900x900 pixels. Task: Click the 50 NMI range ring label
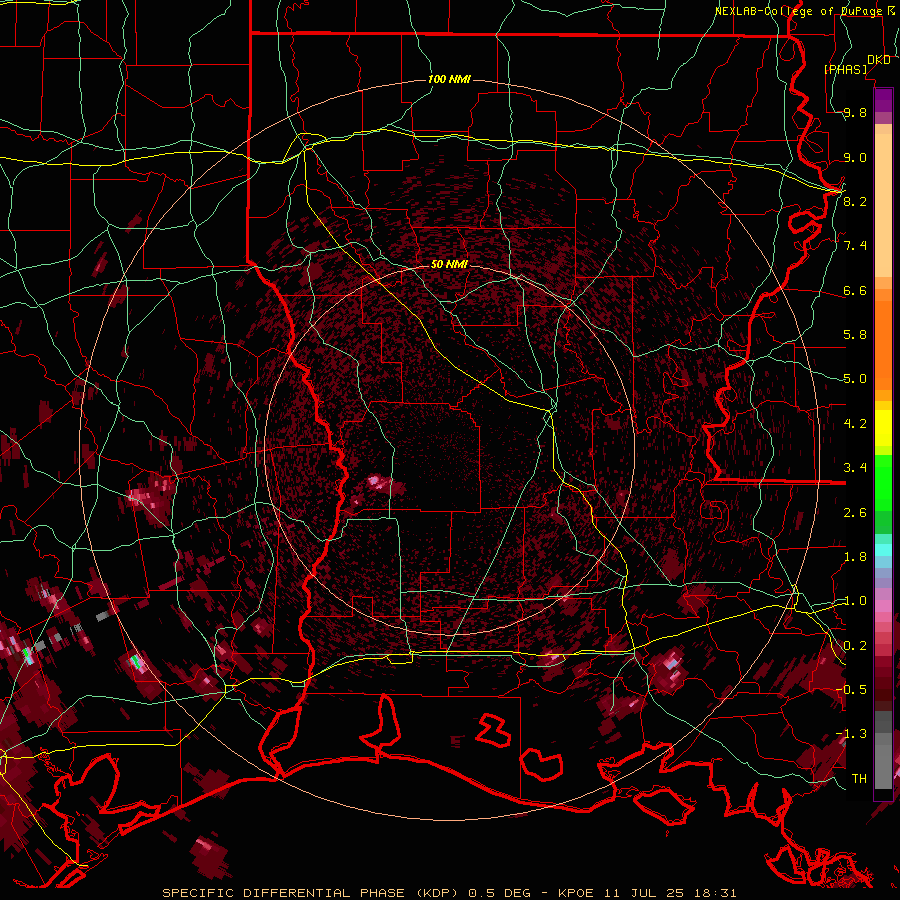449,264
